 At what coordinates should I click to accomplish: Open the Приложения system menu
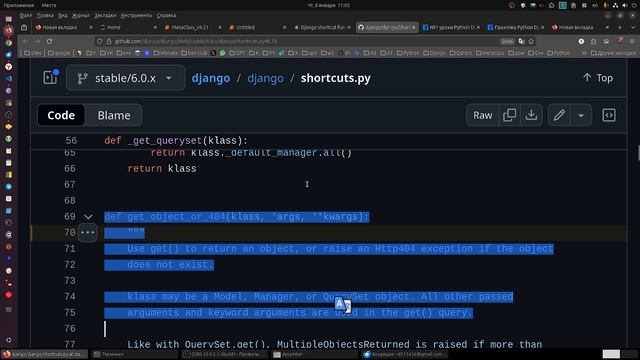19,5
